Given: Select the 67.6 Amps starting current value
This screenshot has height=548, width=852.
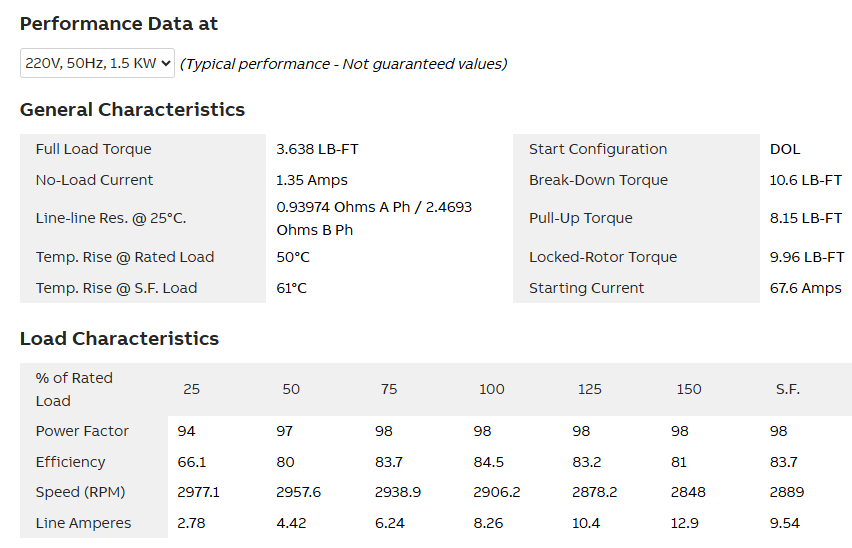Looking at the screenshot, I should (806, 288).
